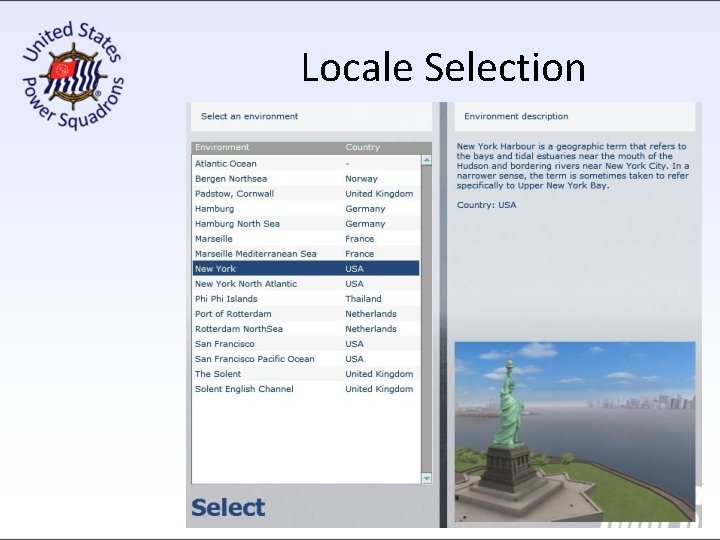Image resolution: width=720 pixels, height=540 pixels.
Task: Click Thailand in the Country column
Action: [363, 299]
